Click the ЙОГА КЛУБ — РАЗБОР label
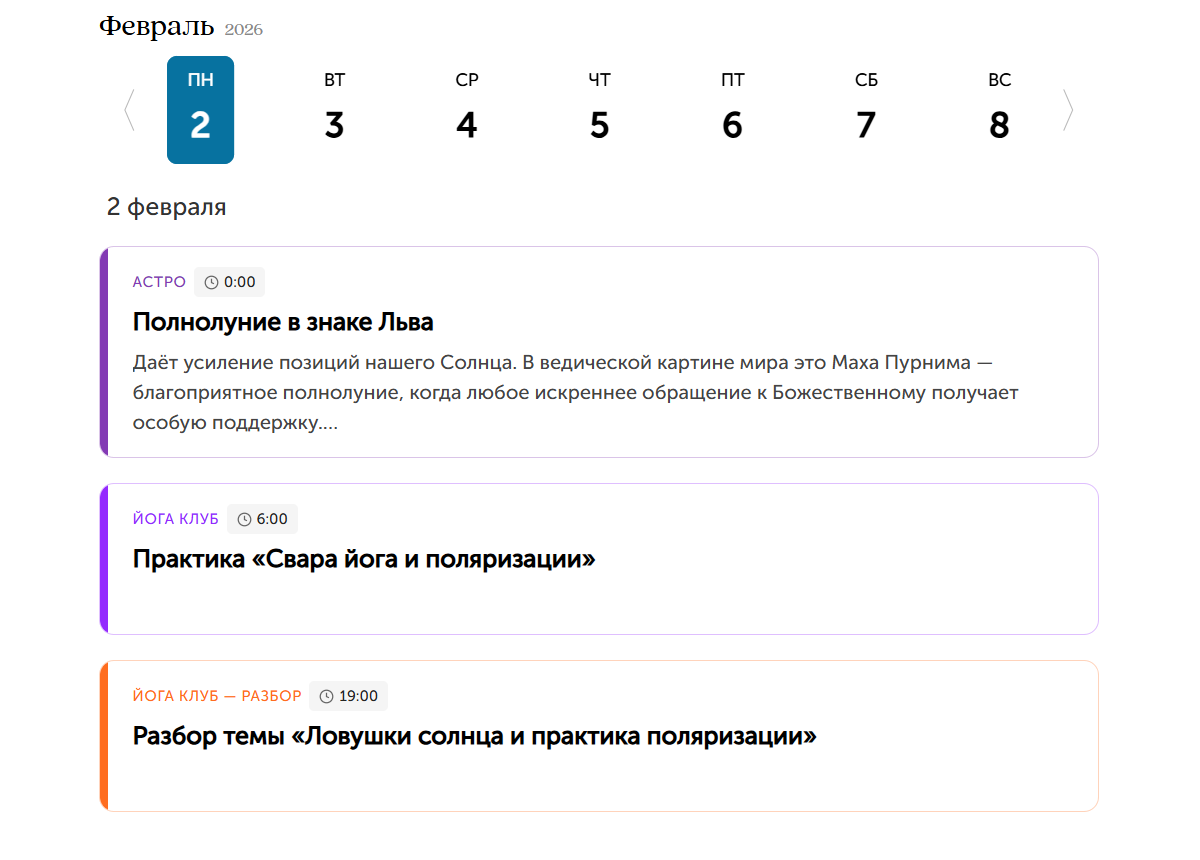The width and height of the screenshot is (1200, 860). [217, 696]
